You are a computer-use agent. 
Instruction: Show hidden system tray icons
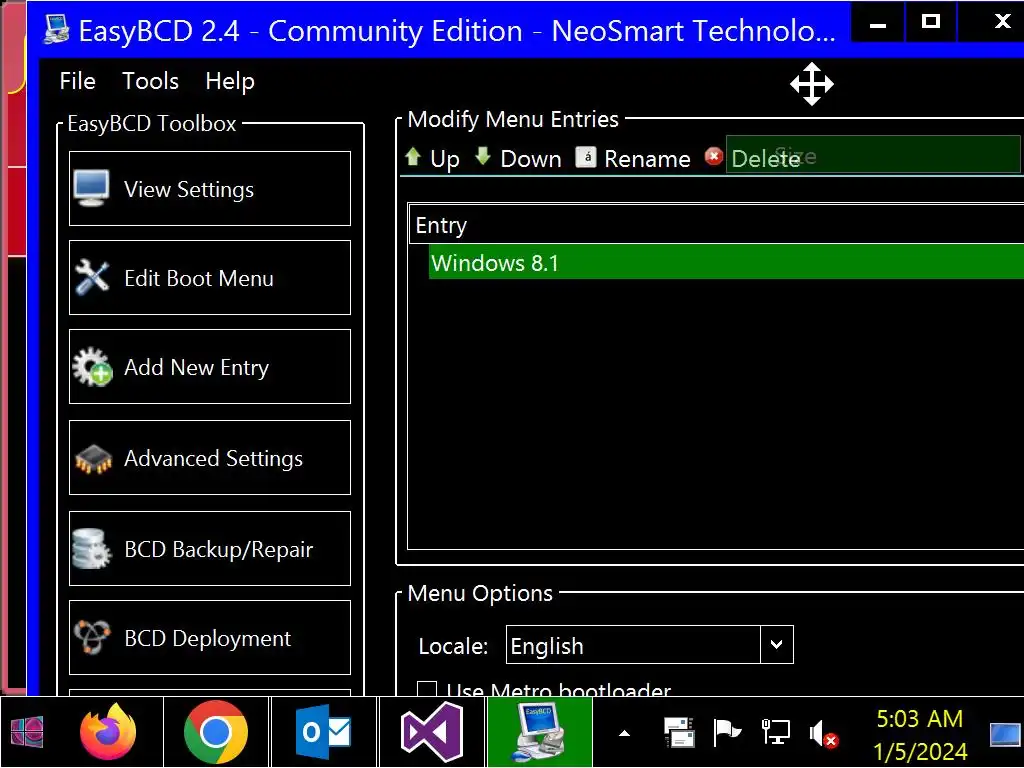click(x=624, y=733)
